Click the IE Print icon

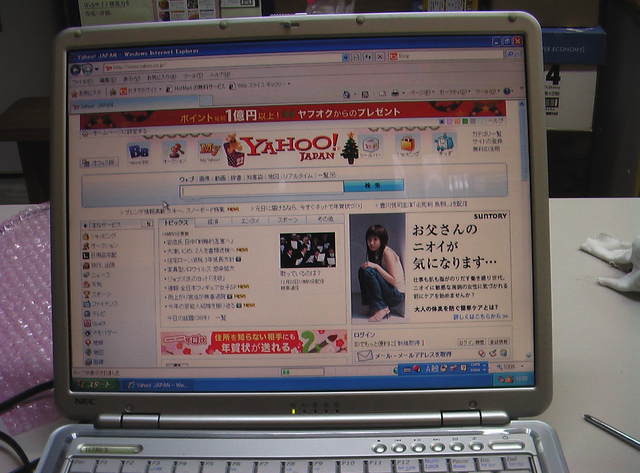pyautogui.click(x=395, y=93)
